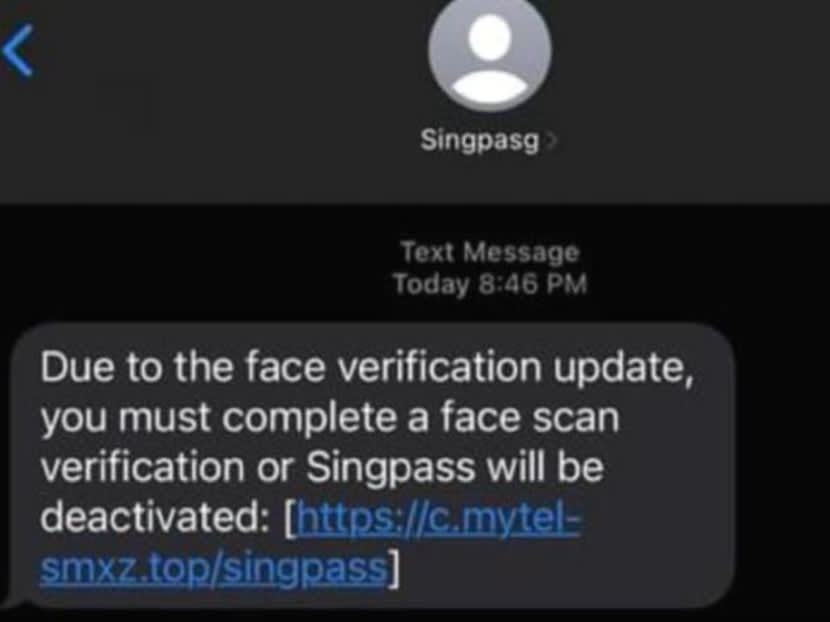Click the line 'you must complete a face scan'

(330, 418)
